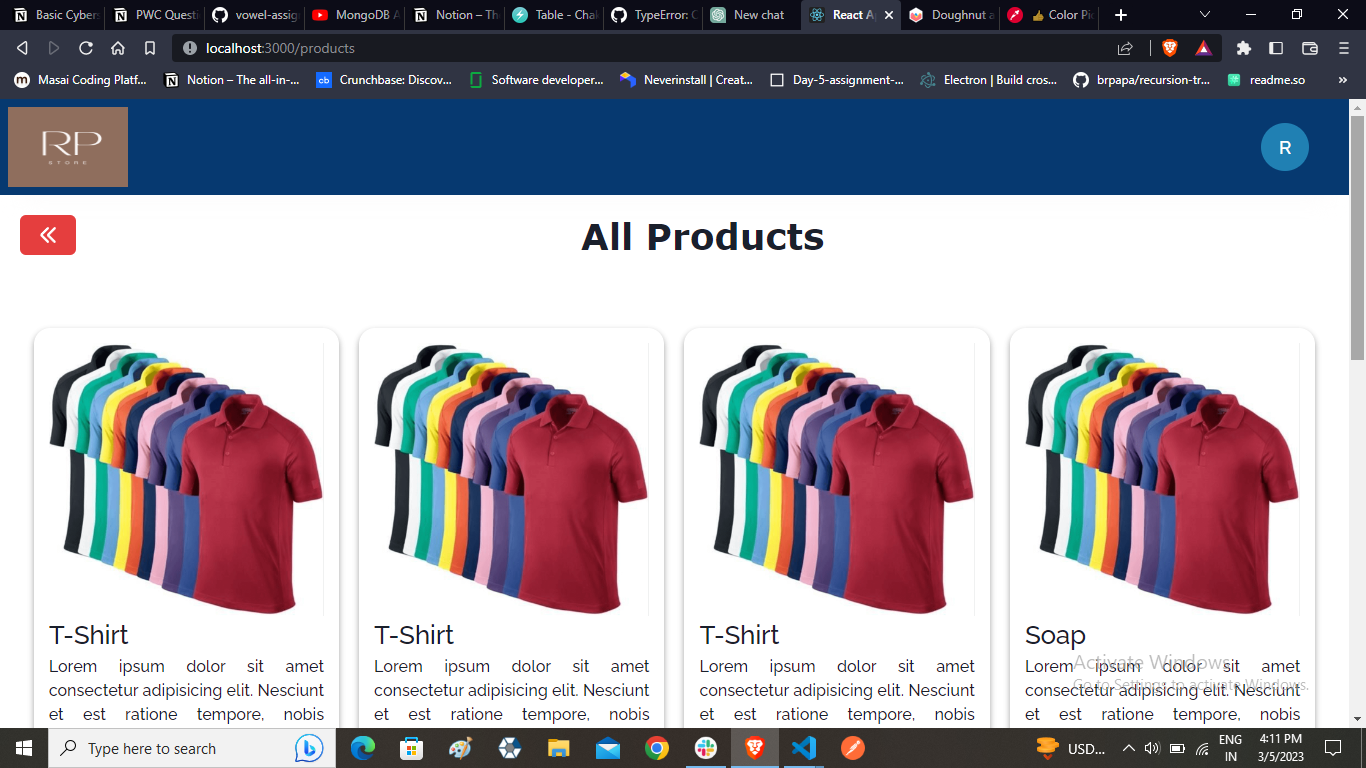
Task: Open the share this page icon
Action: click(x=1124, y=47)
